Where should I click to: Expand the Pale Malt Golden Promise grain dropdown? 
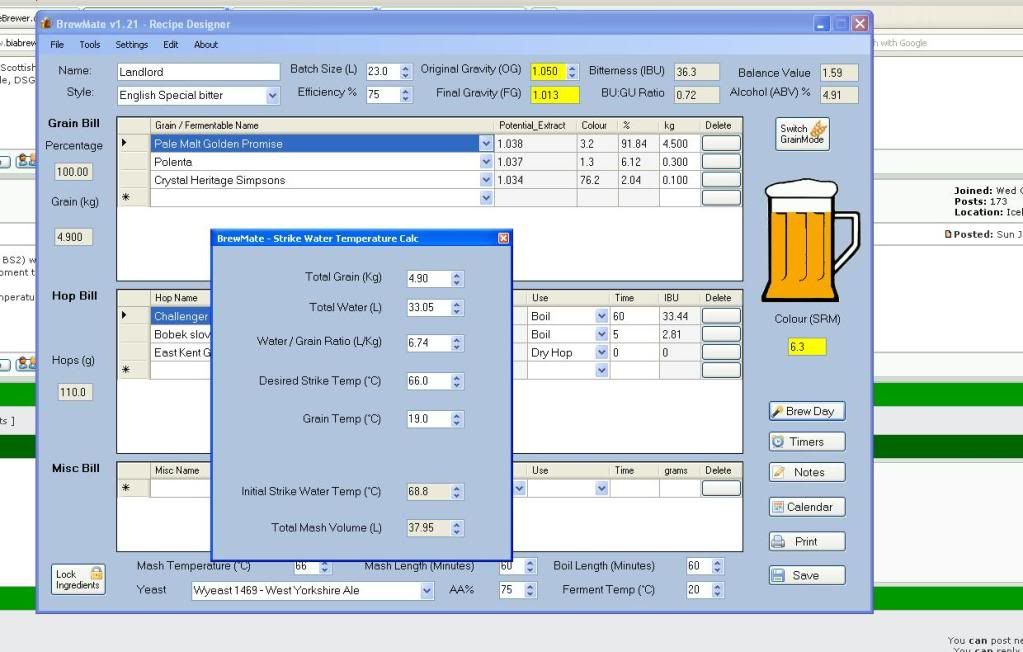pos(487,144)
